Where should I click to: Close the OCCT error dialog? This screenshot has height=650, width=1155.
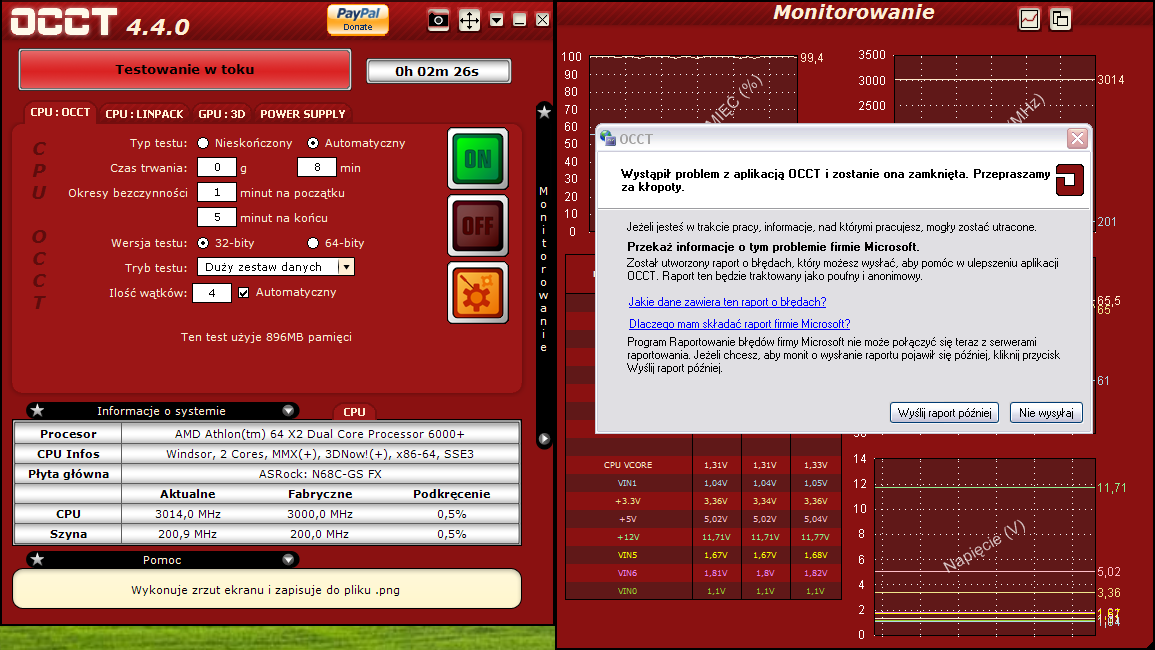tap(1077, 139)
